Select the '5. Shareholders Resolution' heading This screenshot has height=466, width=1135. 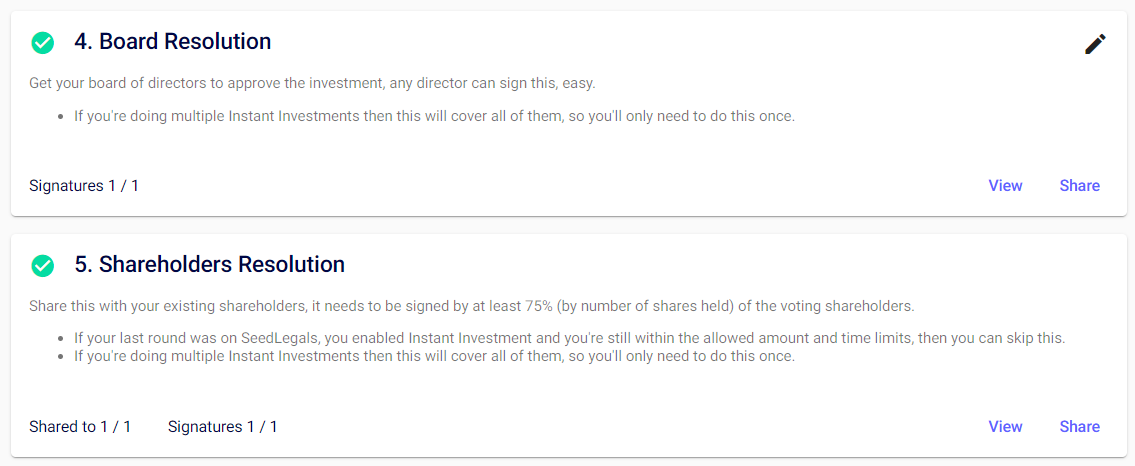coord(209,265)
